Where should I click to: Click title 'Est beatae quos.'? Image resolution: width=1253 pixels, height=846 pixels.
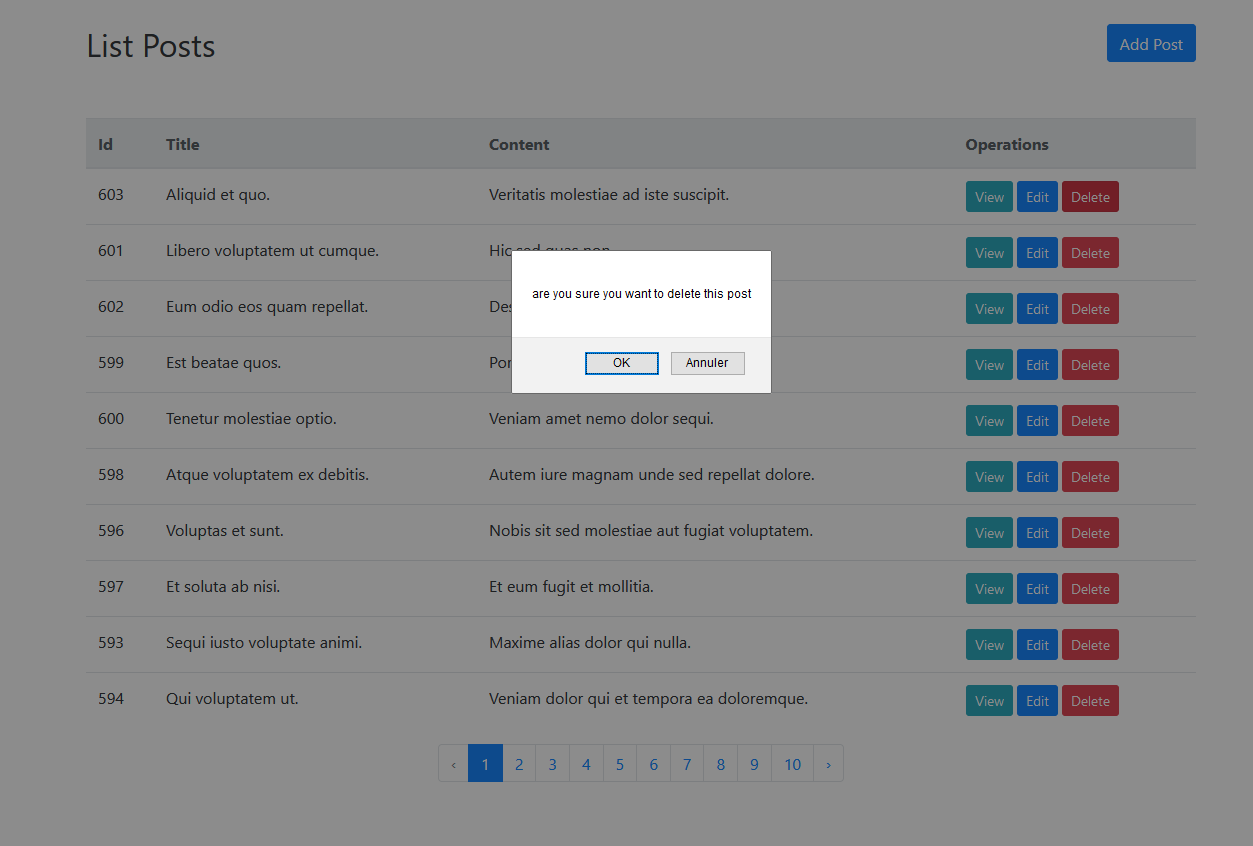click(x=223, y=363)
